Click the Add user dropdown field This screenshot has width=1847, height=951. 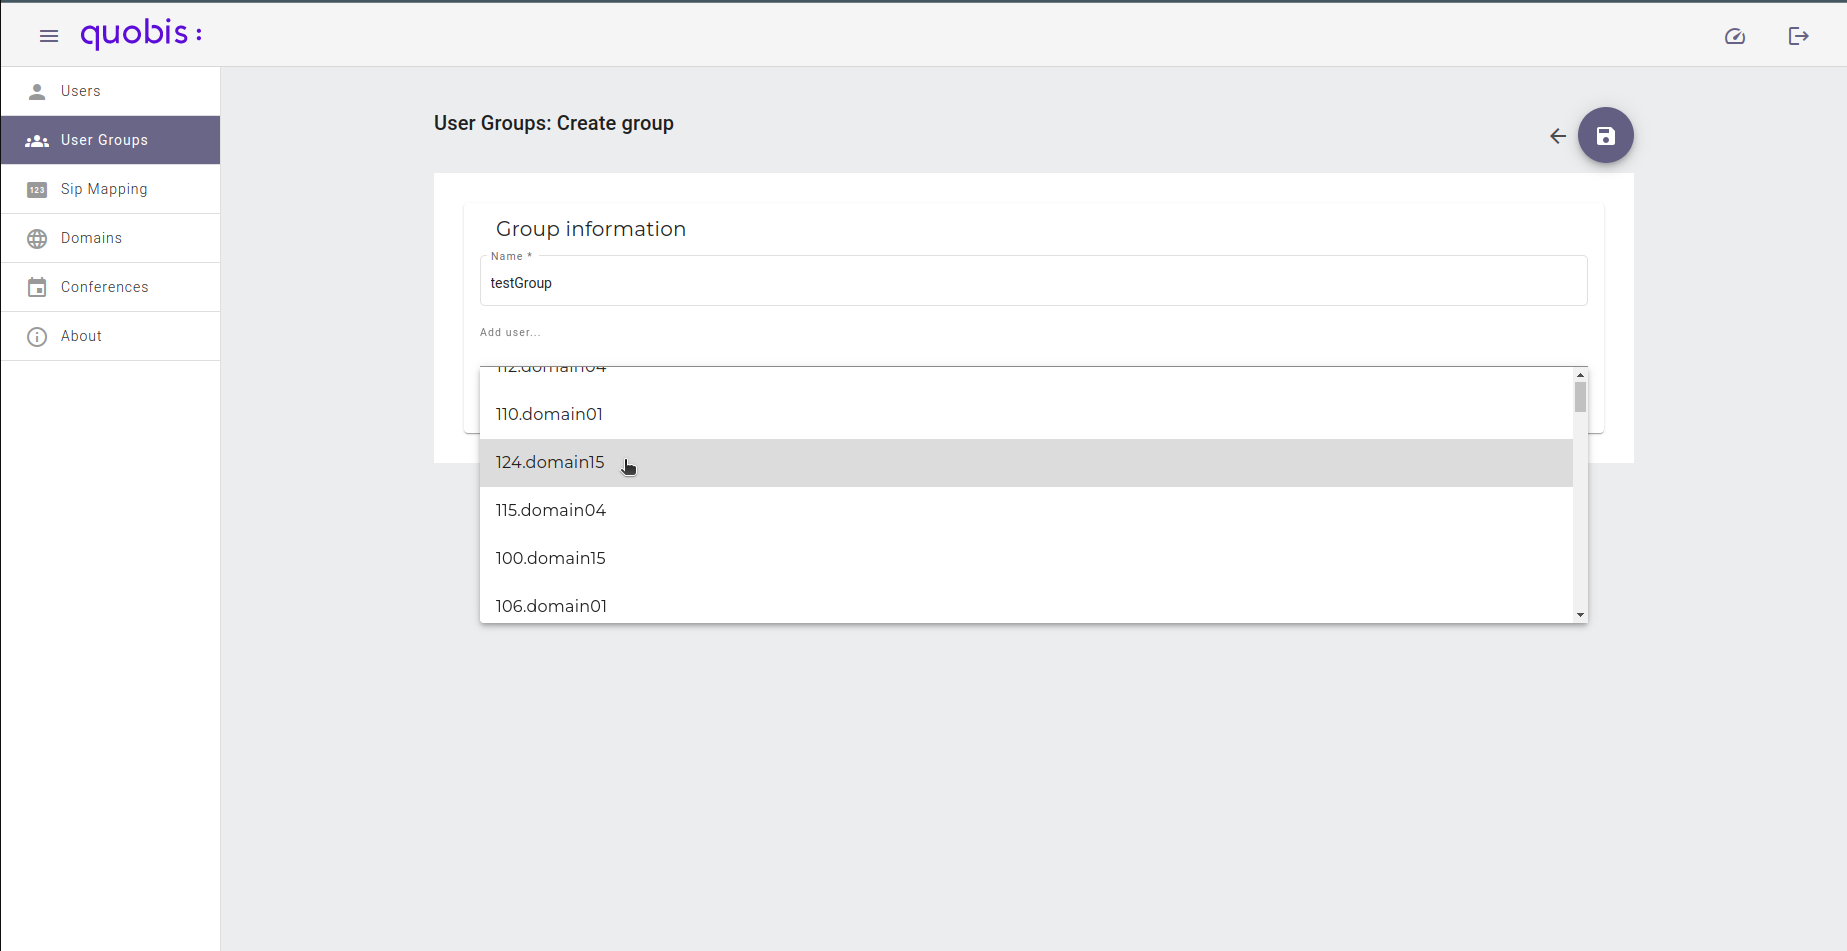point(1033,343)
